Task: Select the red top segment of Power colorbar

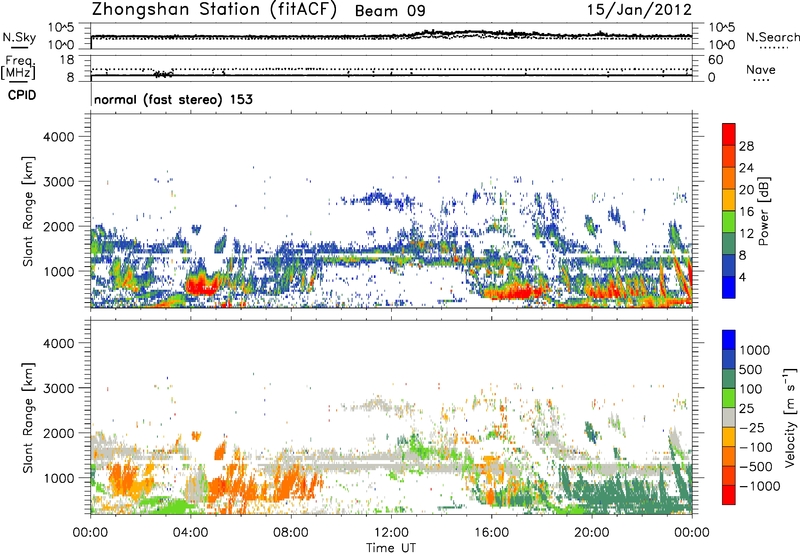Action: (729, 134)
